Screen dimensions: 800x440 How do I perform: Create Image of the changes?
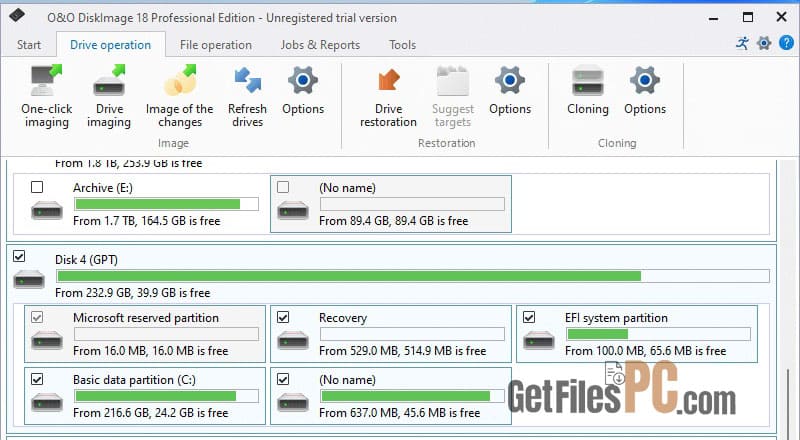[x=180, y=97]
